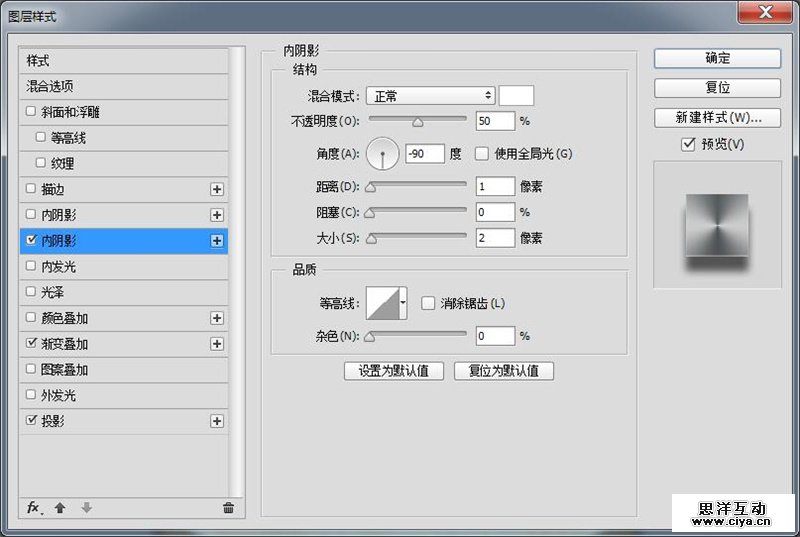The width and height of the screenshot is (800, 537).
Task: Select the 内发光 list item
Action: pos(58,267)
